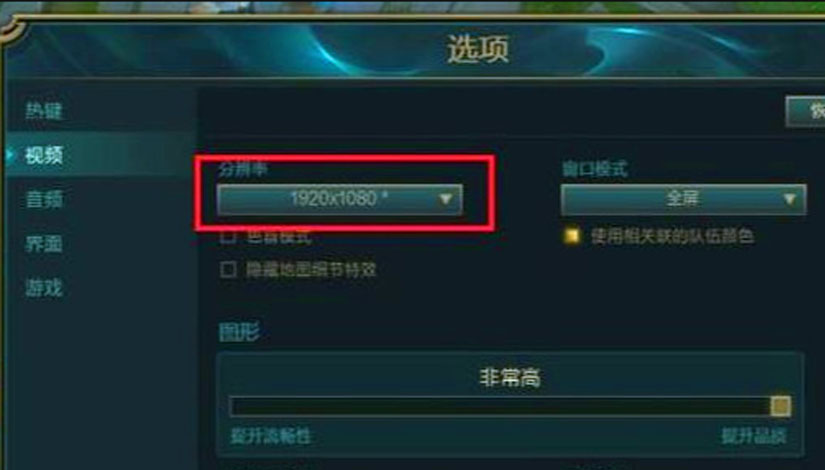Click the 图形 section heading
The width and height of the screenshot is (825, 470).
click(239, 333)
